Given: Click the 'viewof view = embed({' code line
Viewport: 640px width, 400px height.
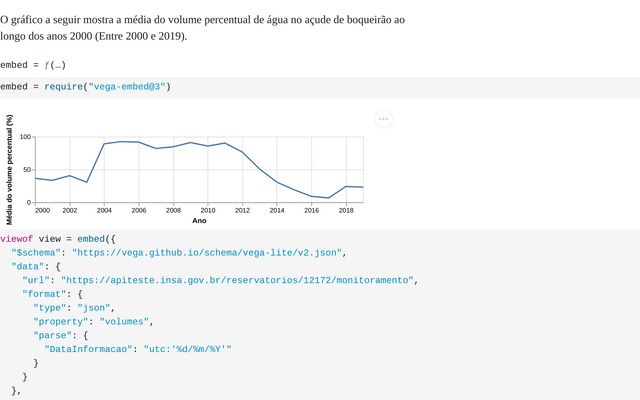Looking at the screenshot, I should 58,240.
